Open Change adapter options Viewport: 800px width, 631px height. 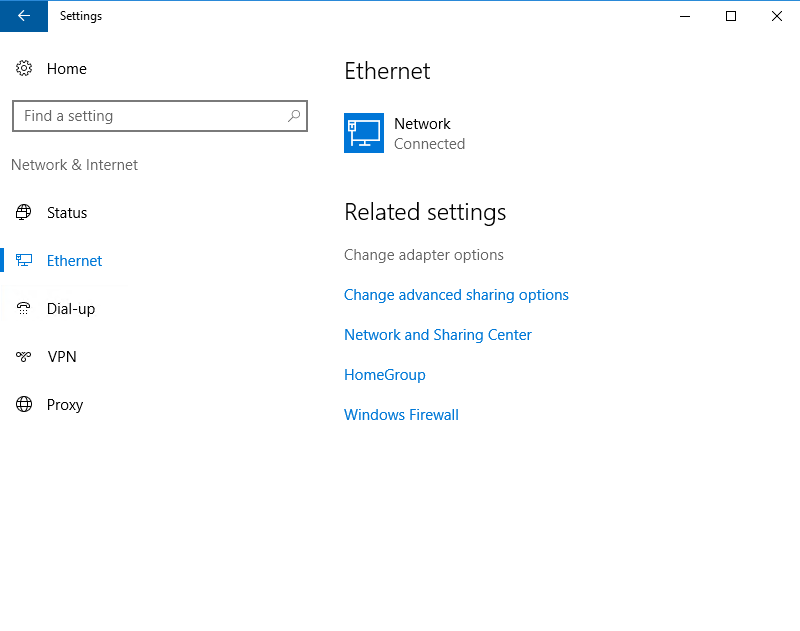(x=424, y=255)
